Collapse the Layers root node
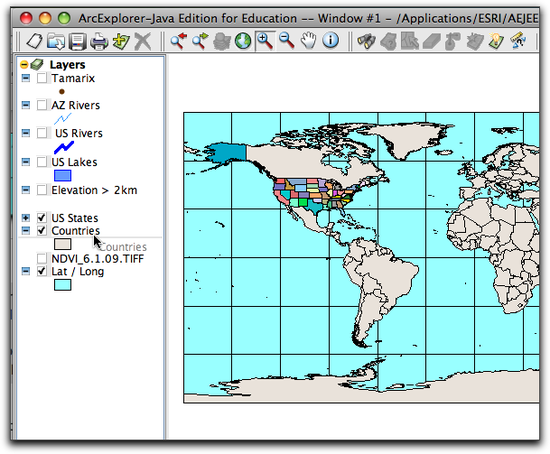 click(24, 65)
